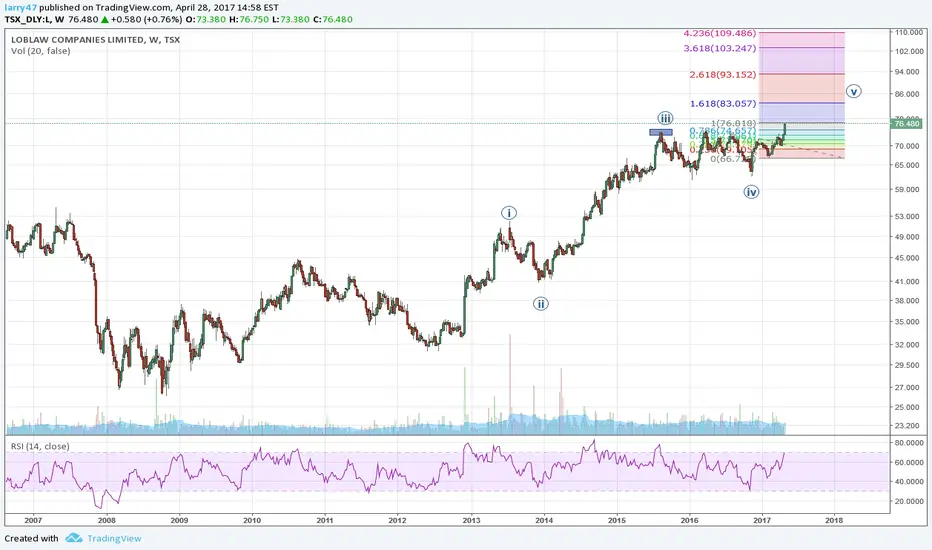The width and height of the screenshot is (932, 550).
Task: Select the wave (v) circle label
Action: coord(854,92)
